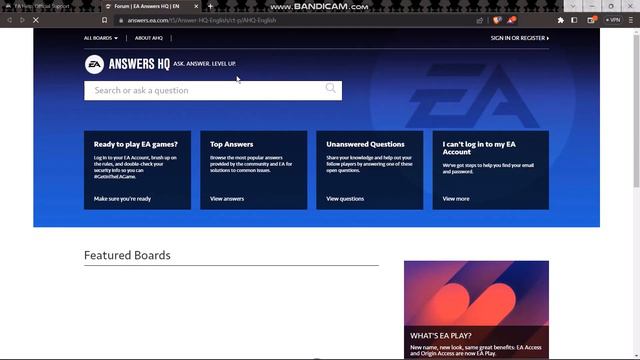
Task: Click View answers link
Action: pos(227,199)
